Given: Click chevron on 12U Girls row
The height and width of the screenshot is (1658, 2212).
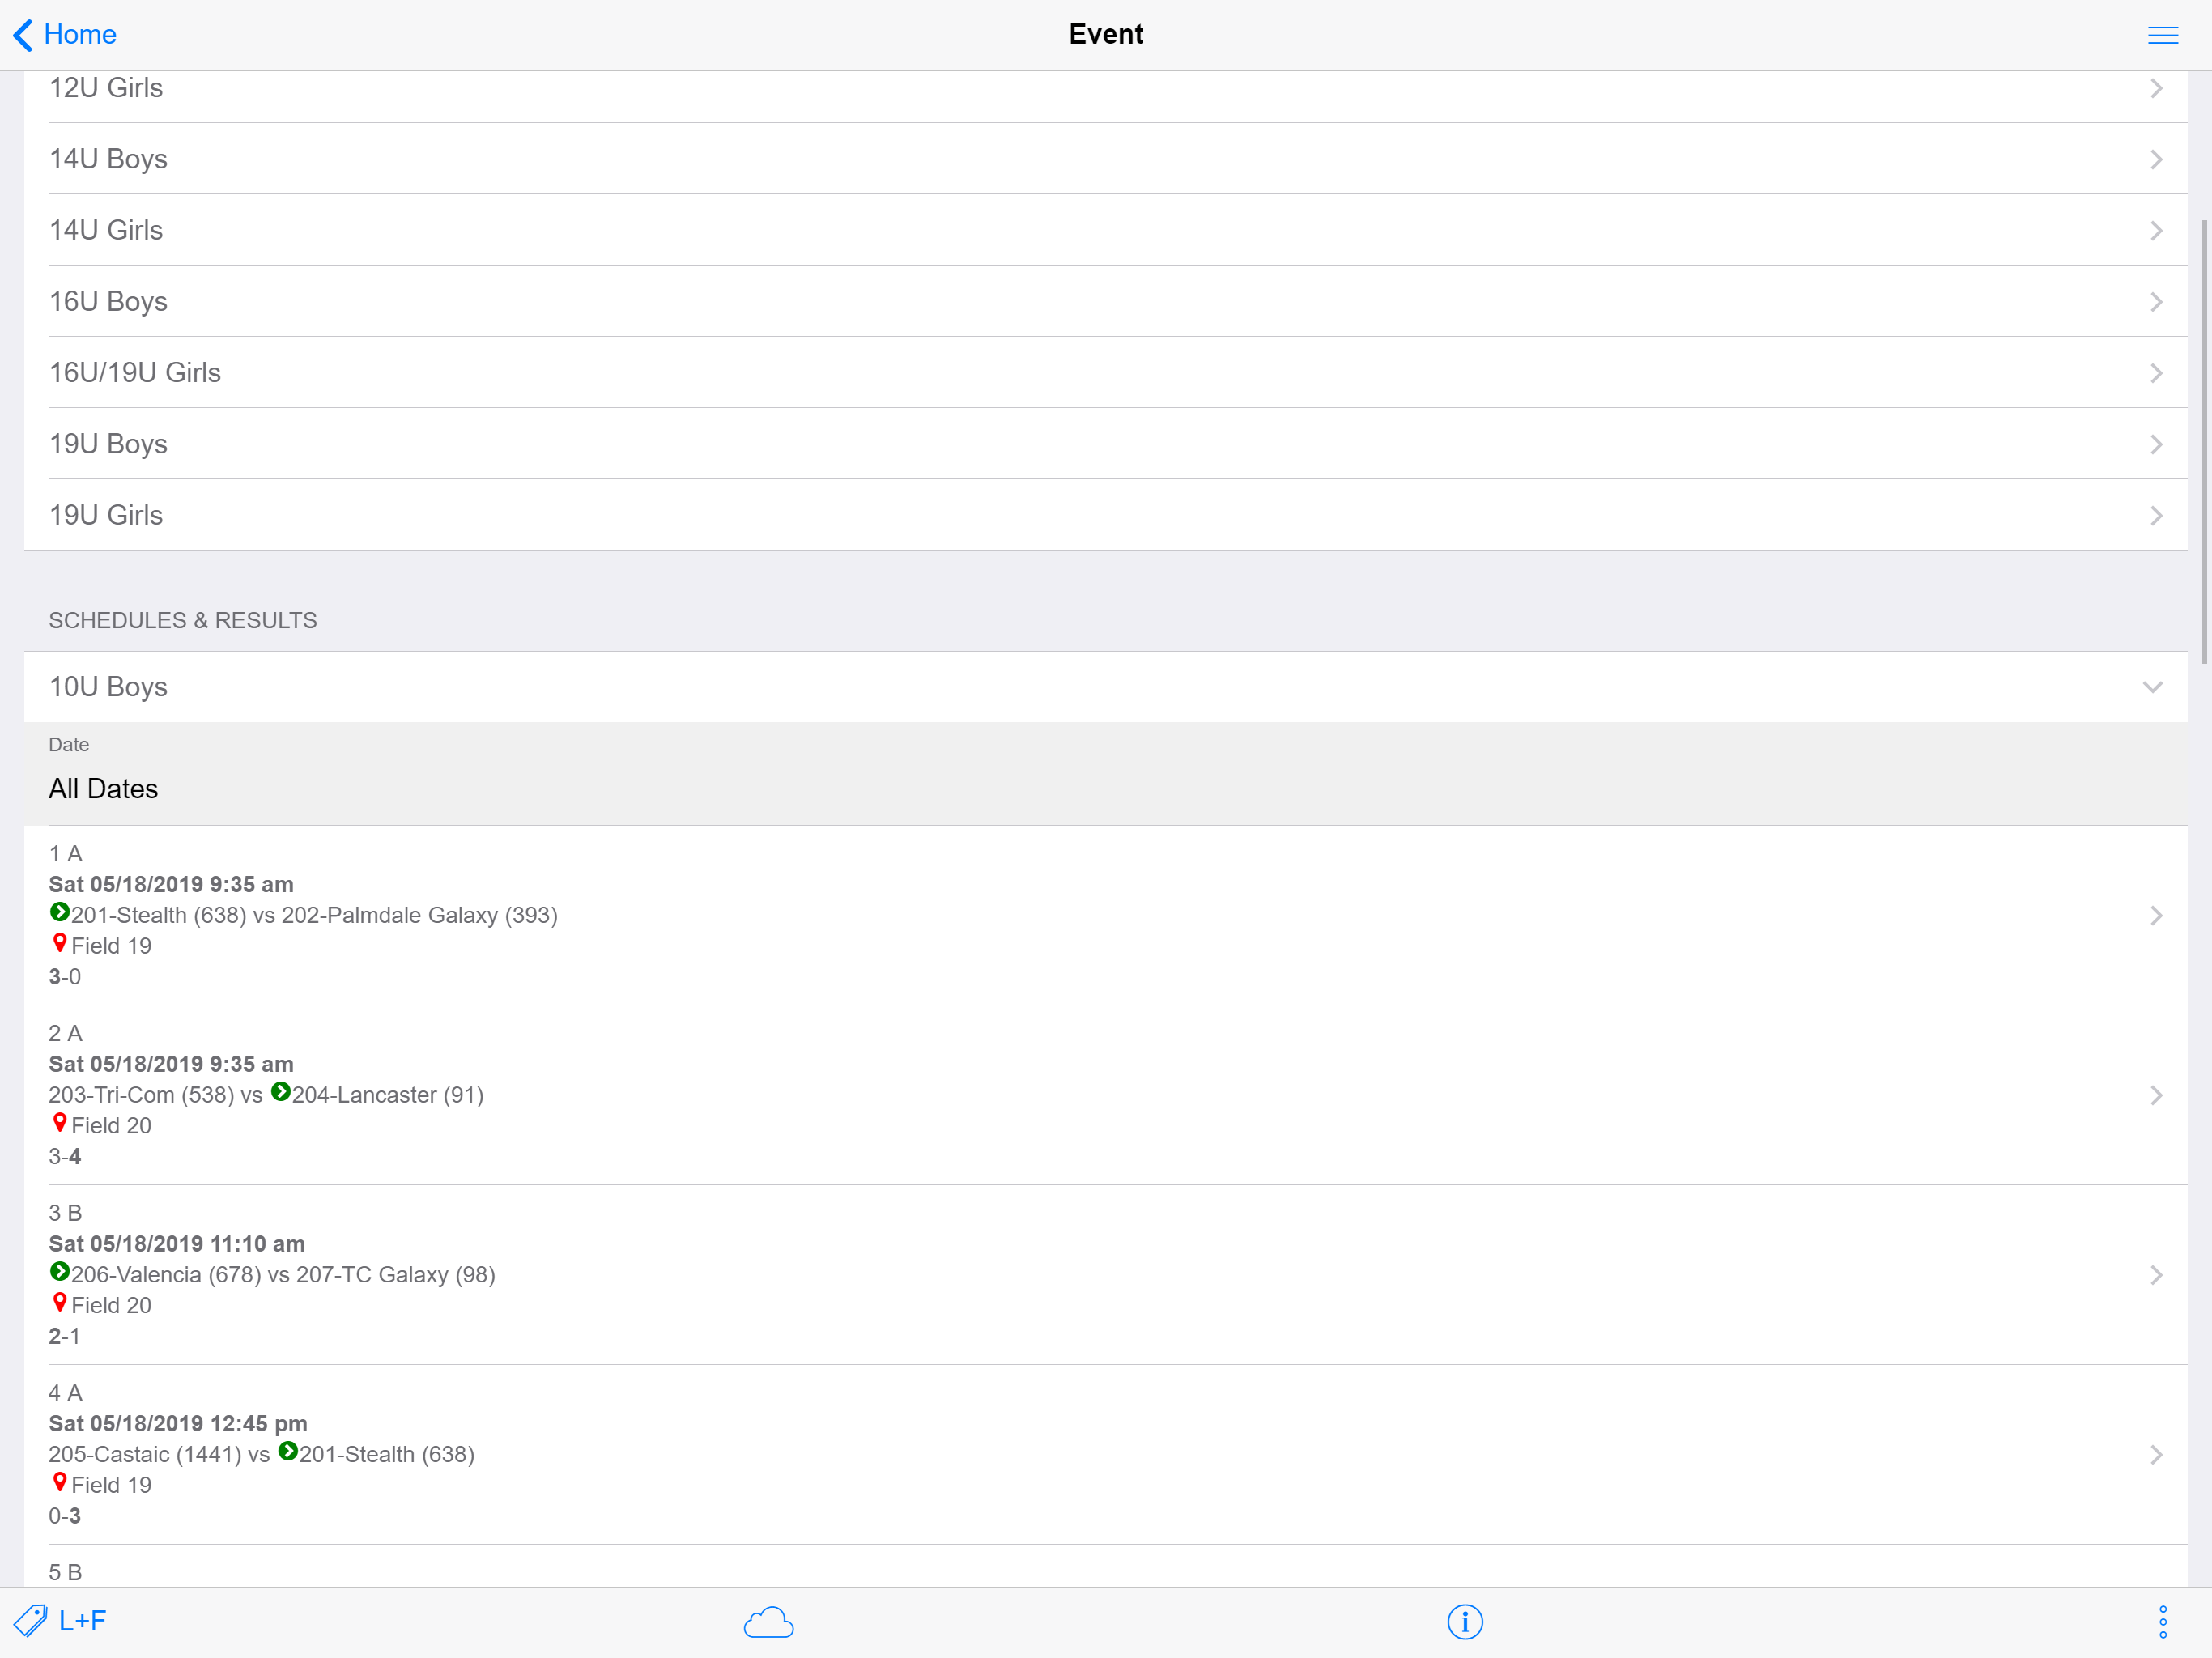Looking at the screenshot, I should [x=2156, y=88].
